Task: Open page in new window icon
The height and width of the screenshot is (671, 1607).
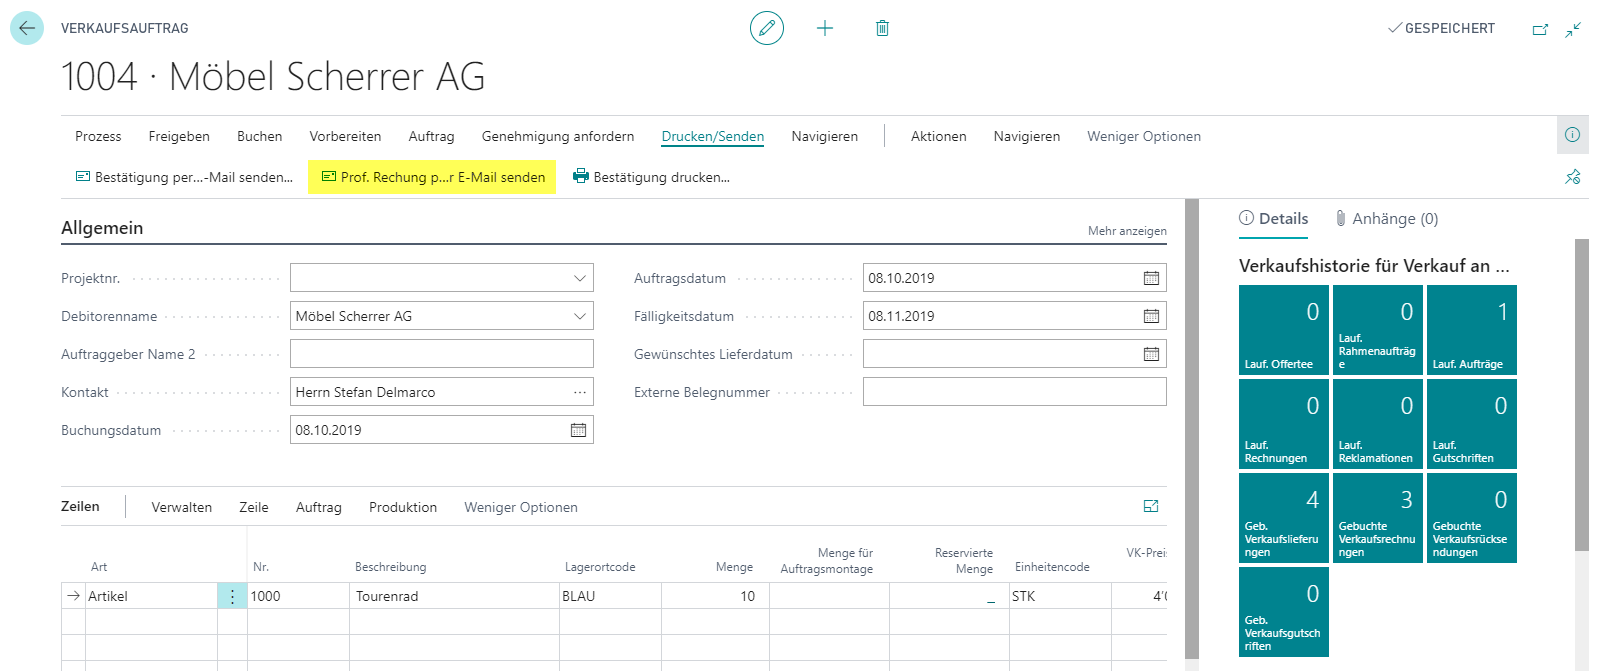Action: click(1540, 29)
